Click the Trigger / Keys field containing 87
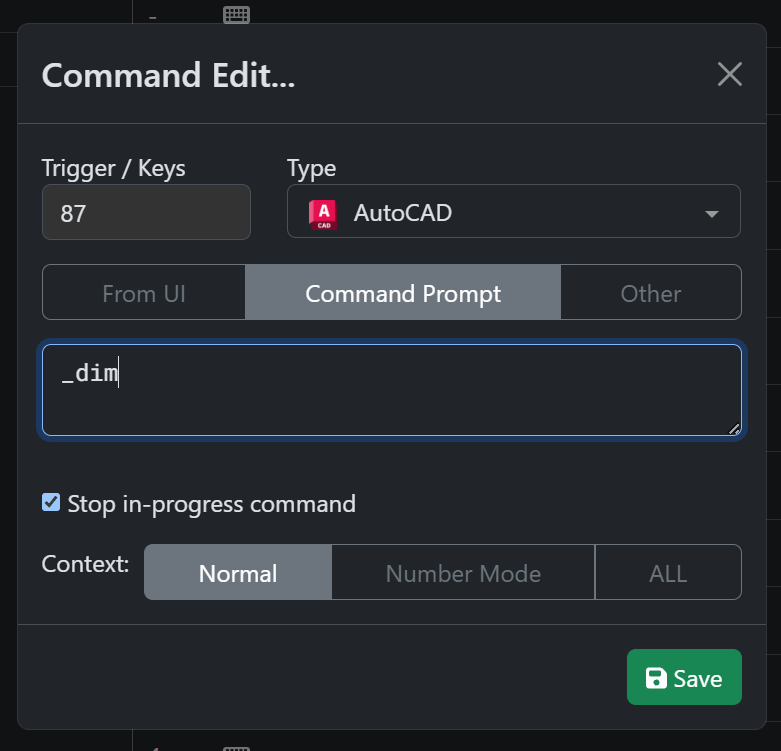Screen dimensions: 781x751 point(146,213)
